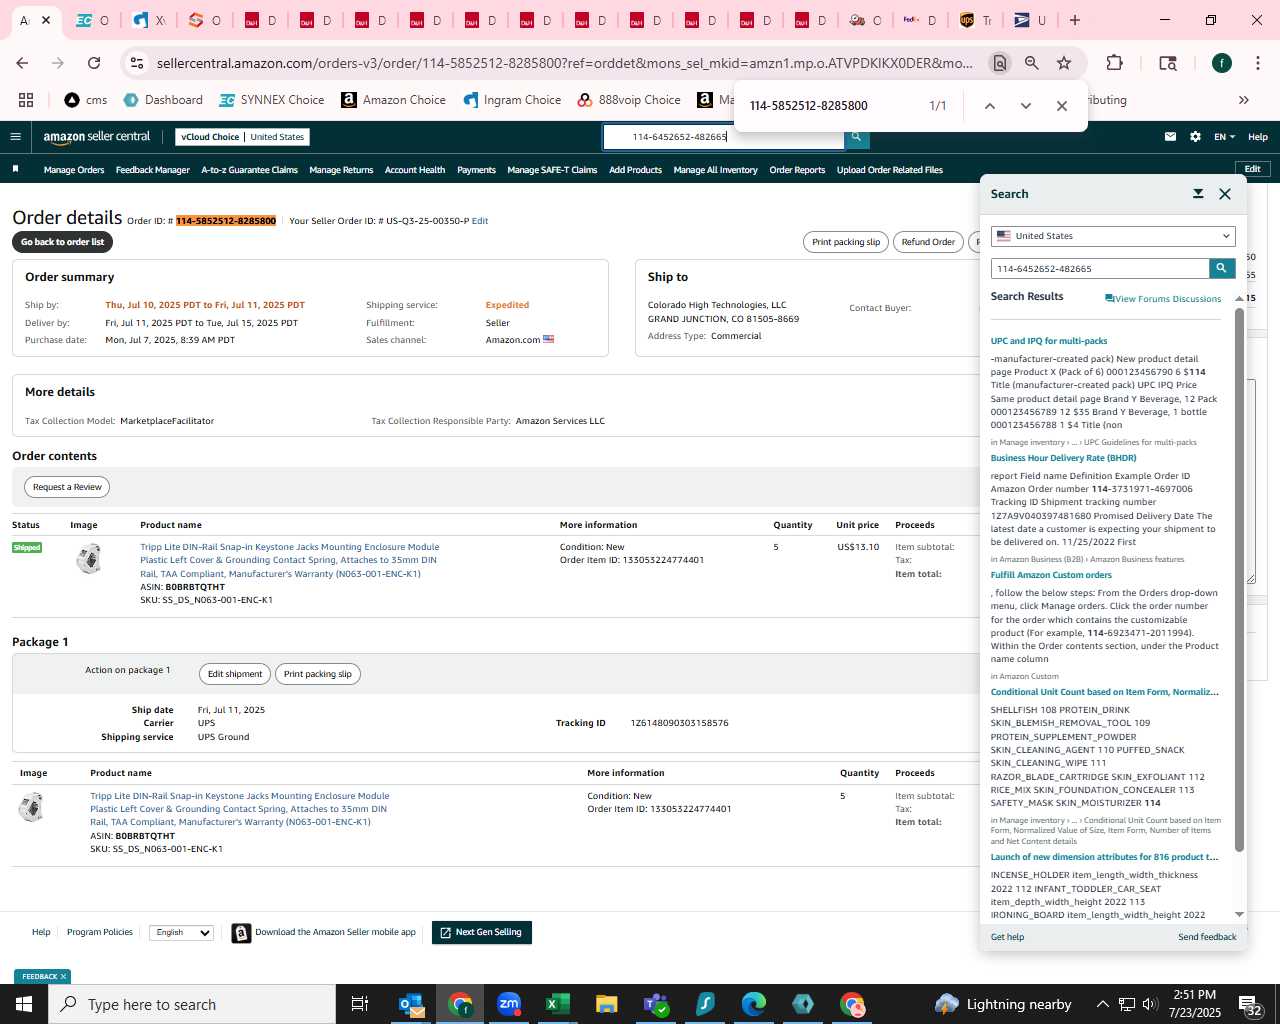The height and width of the screenshot is (1024, 1280).
Task: Show hidden system tray icons
Action: (x=1102, y=1004)
